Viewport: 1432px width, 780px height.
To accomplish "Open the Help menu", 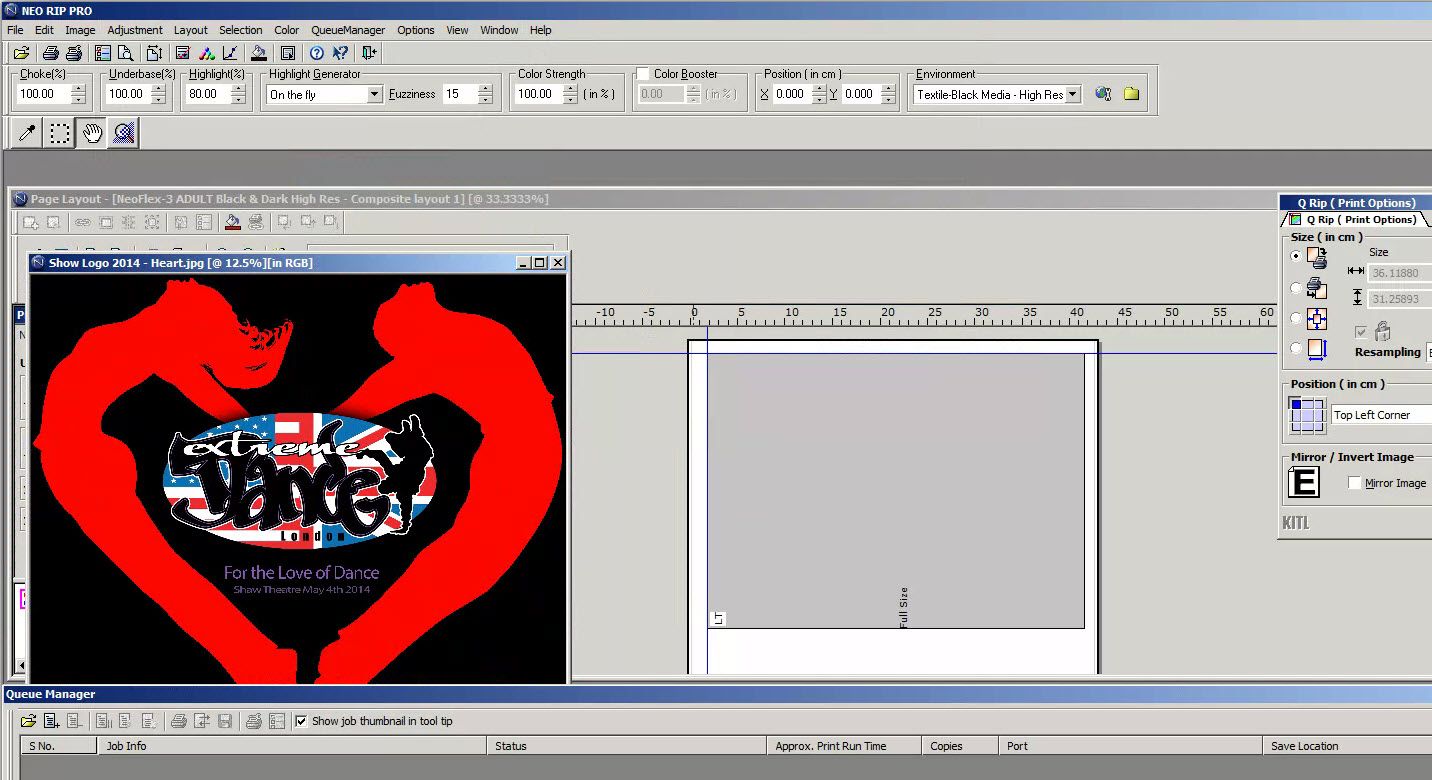I will pos(540,30).
